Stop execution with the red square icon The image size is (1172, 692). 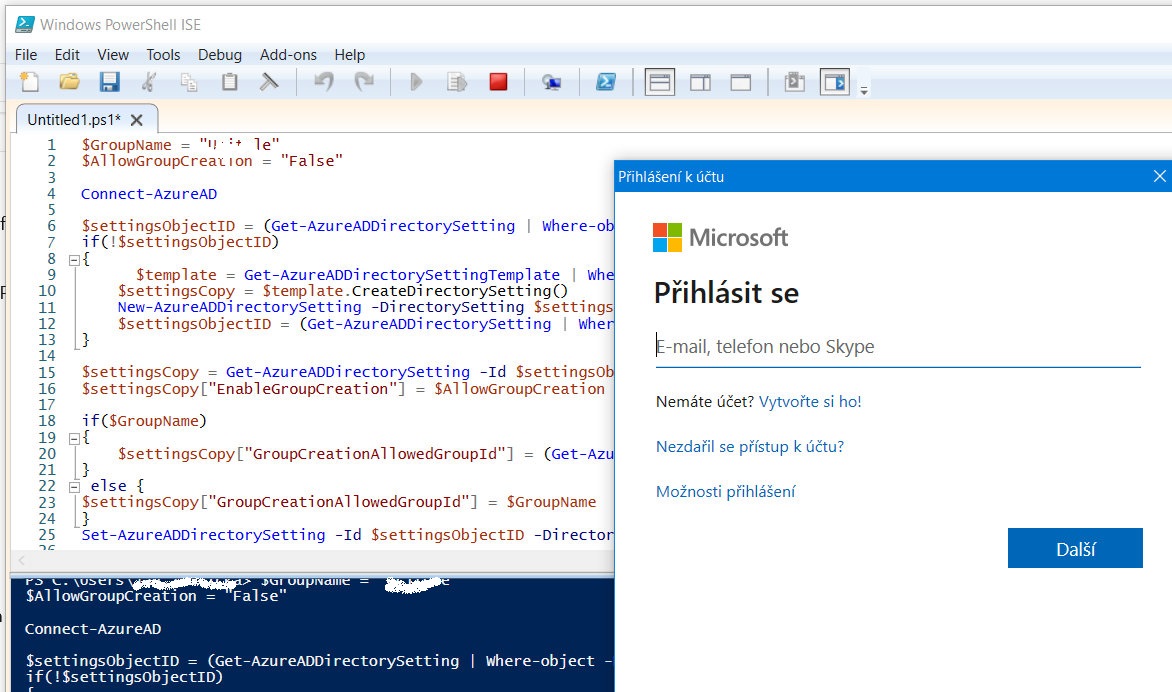499,81
